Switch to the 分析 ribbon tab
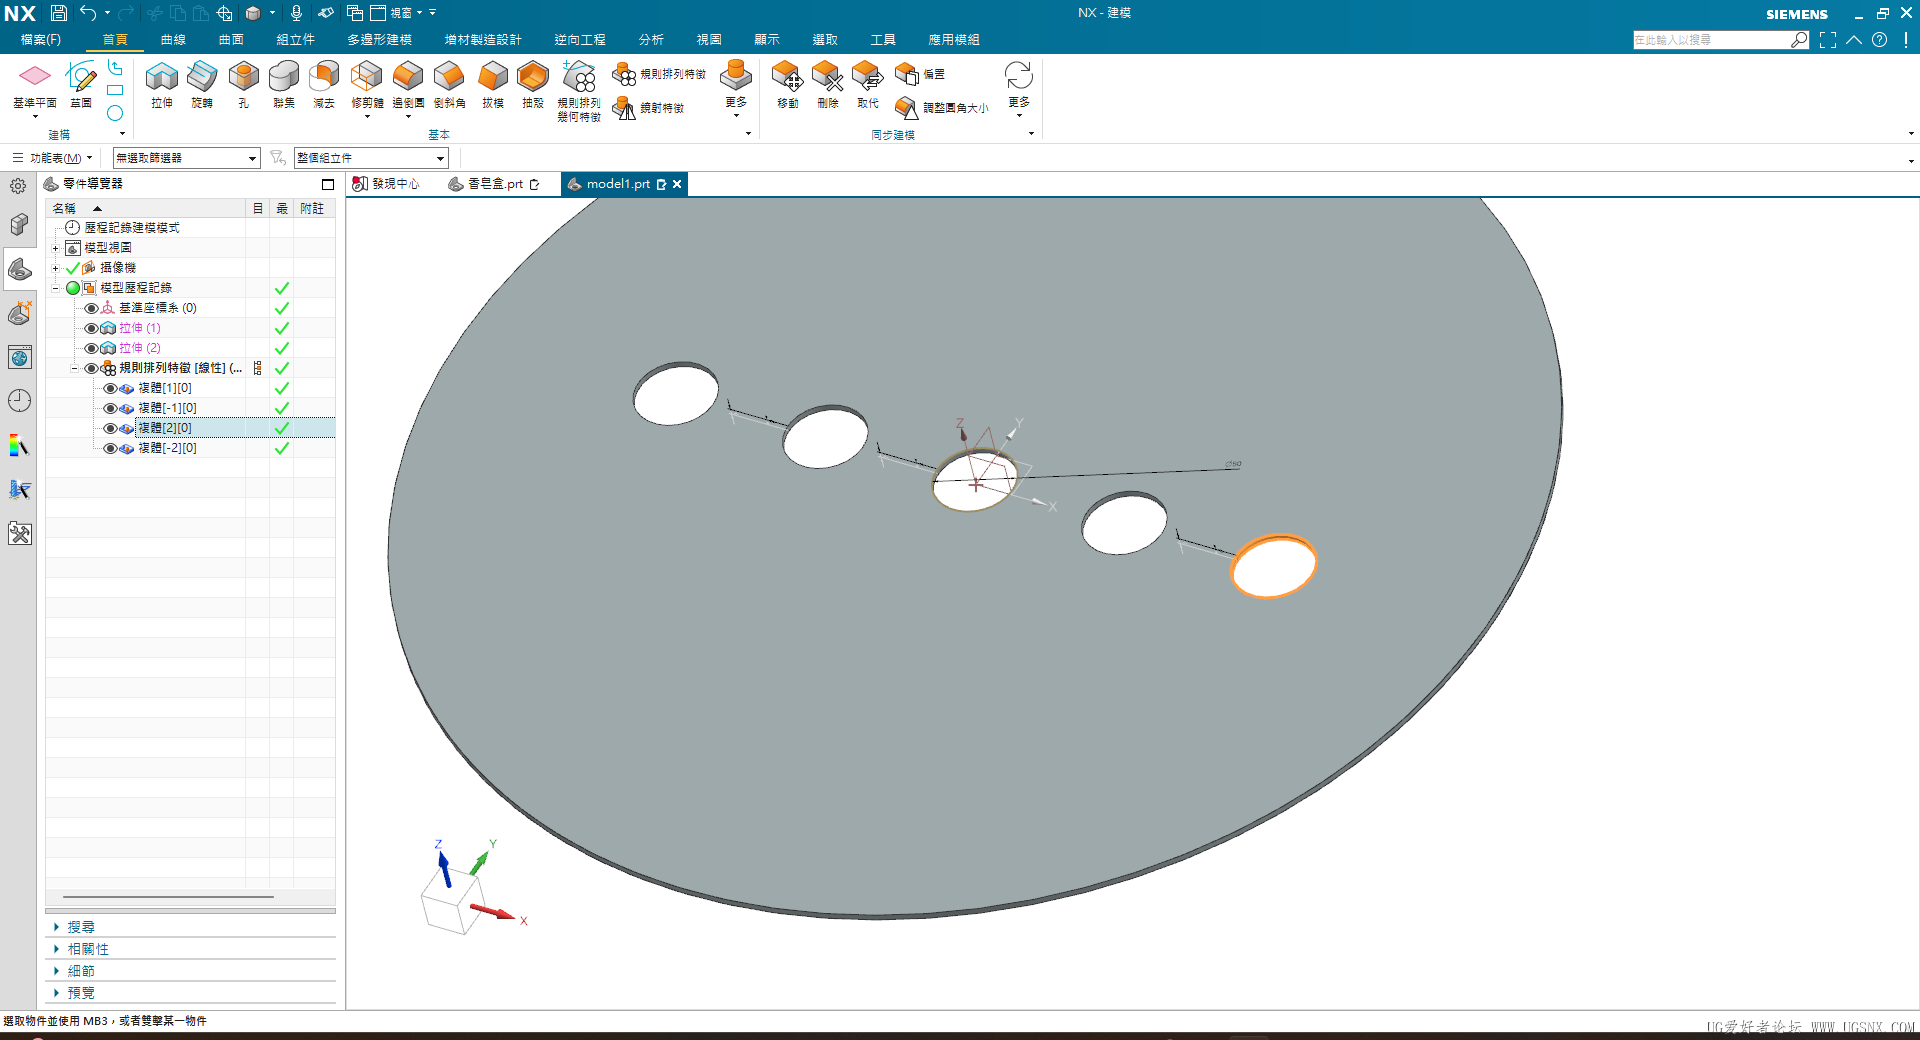Image resolution: width=1920 pixels, height=1040 pixels. (651, 39)
